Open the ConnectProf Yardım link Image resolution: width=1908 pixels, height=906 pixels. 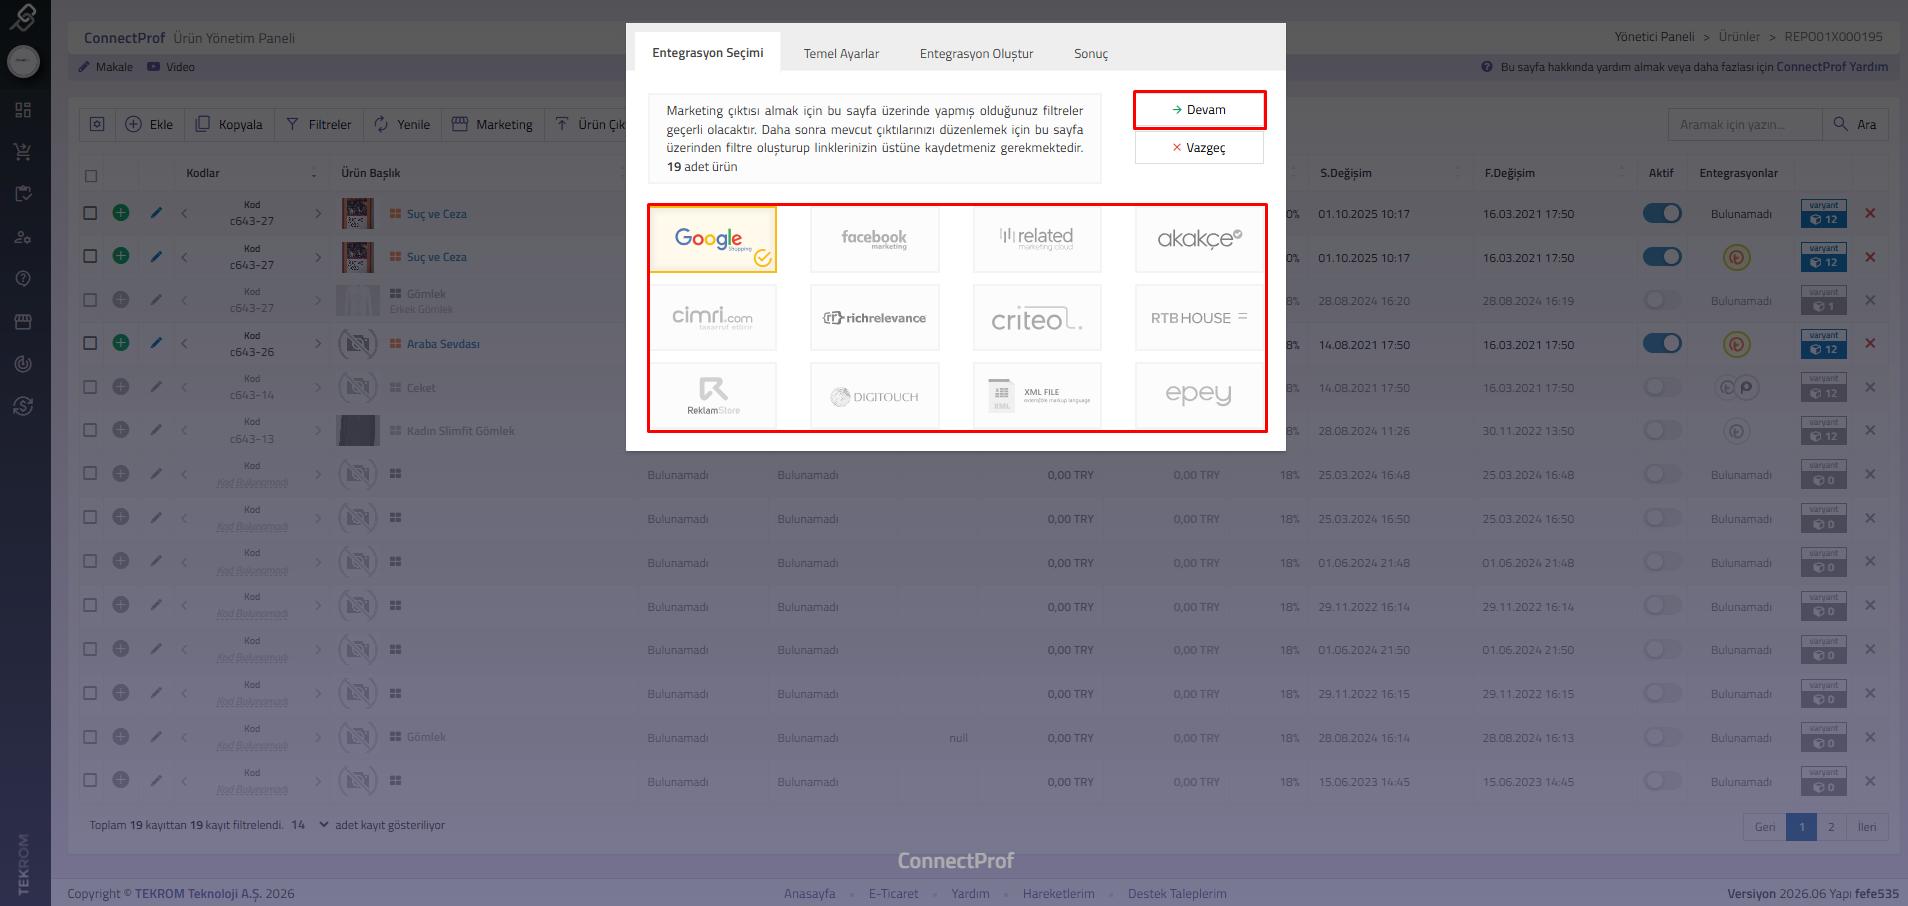(x=1832, y=67)
